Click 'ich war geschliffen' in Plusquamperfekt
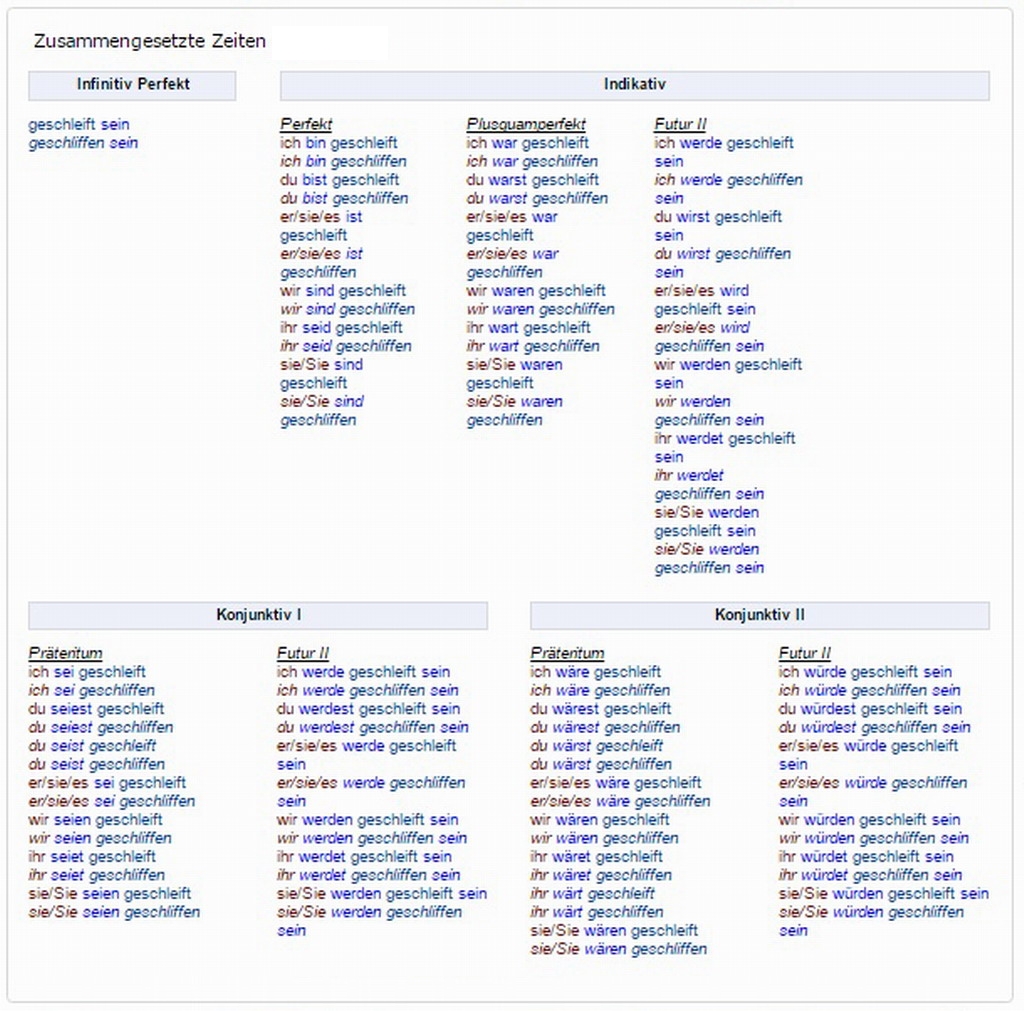This screenshot has width=1024, height=1011. [532, 161]
